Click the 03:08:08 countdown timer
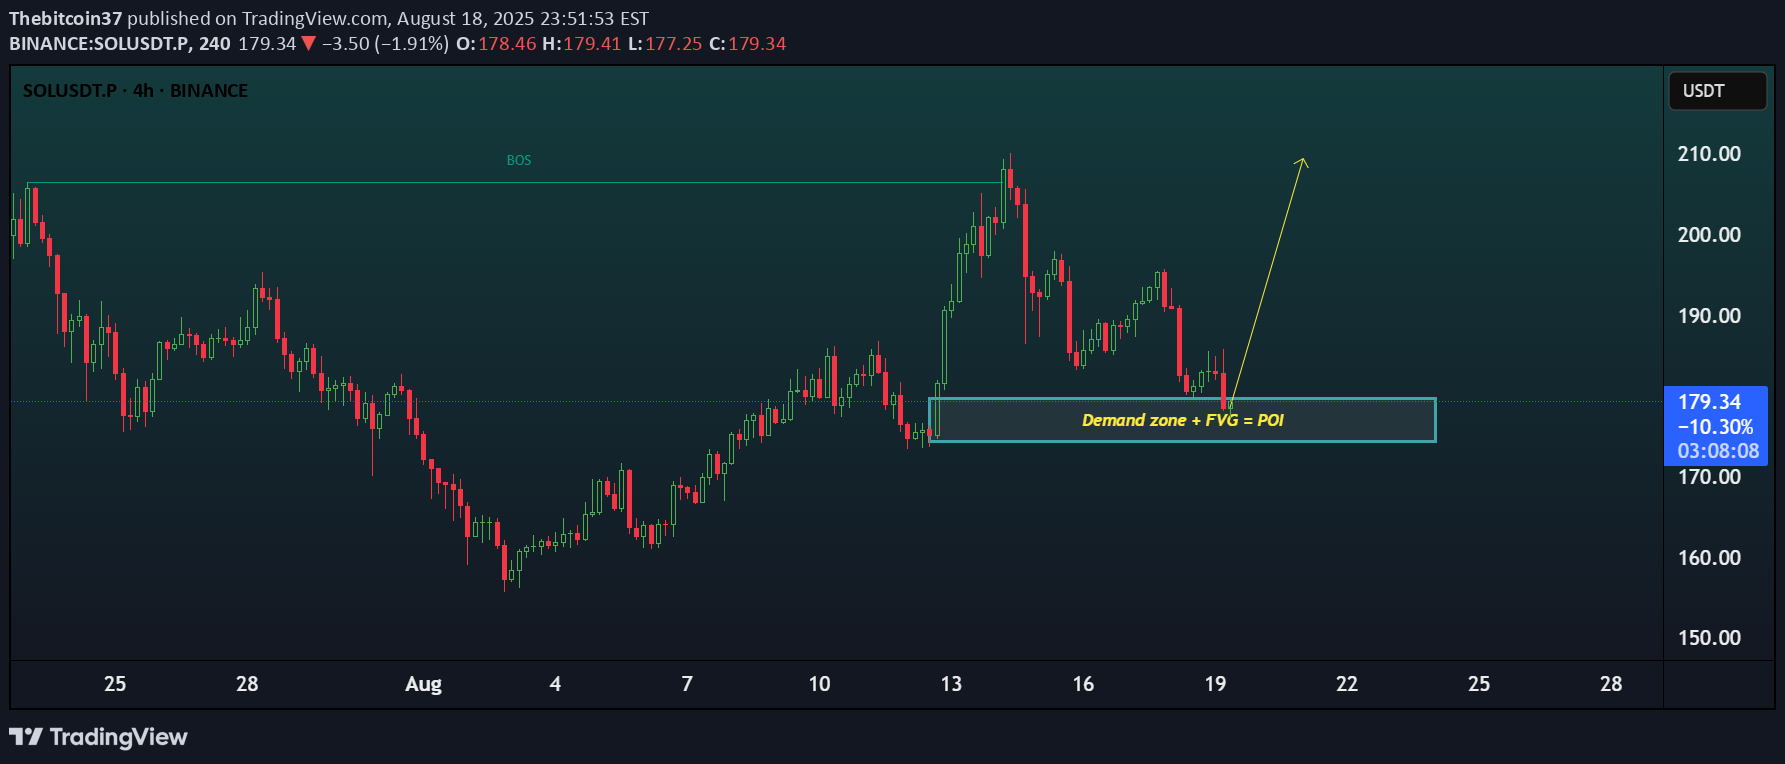 tap(1718, 451)
